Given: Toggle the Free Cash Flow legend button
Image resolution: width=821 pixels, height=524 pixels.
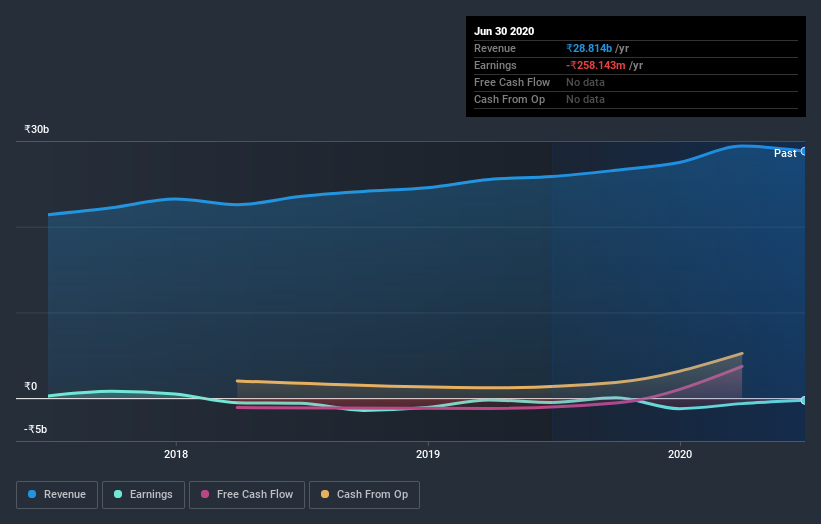Looking at the screenshot, I should 247,495.
